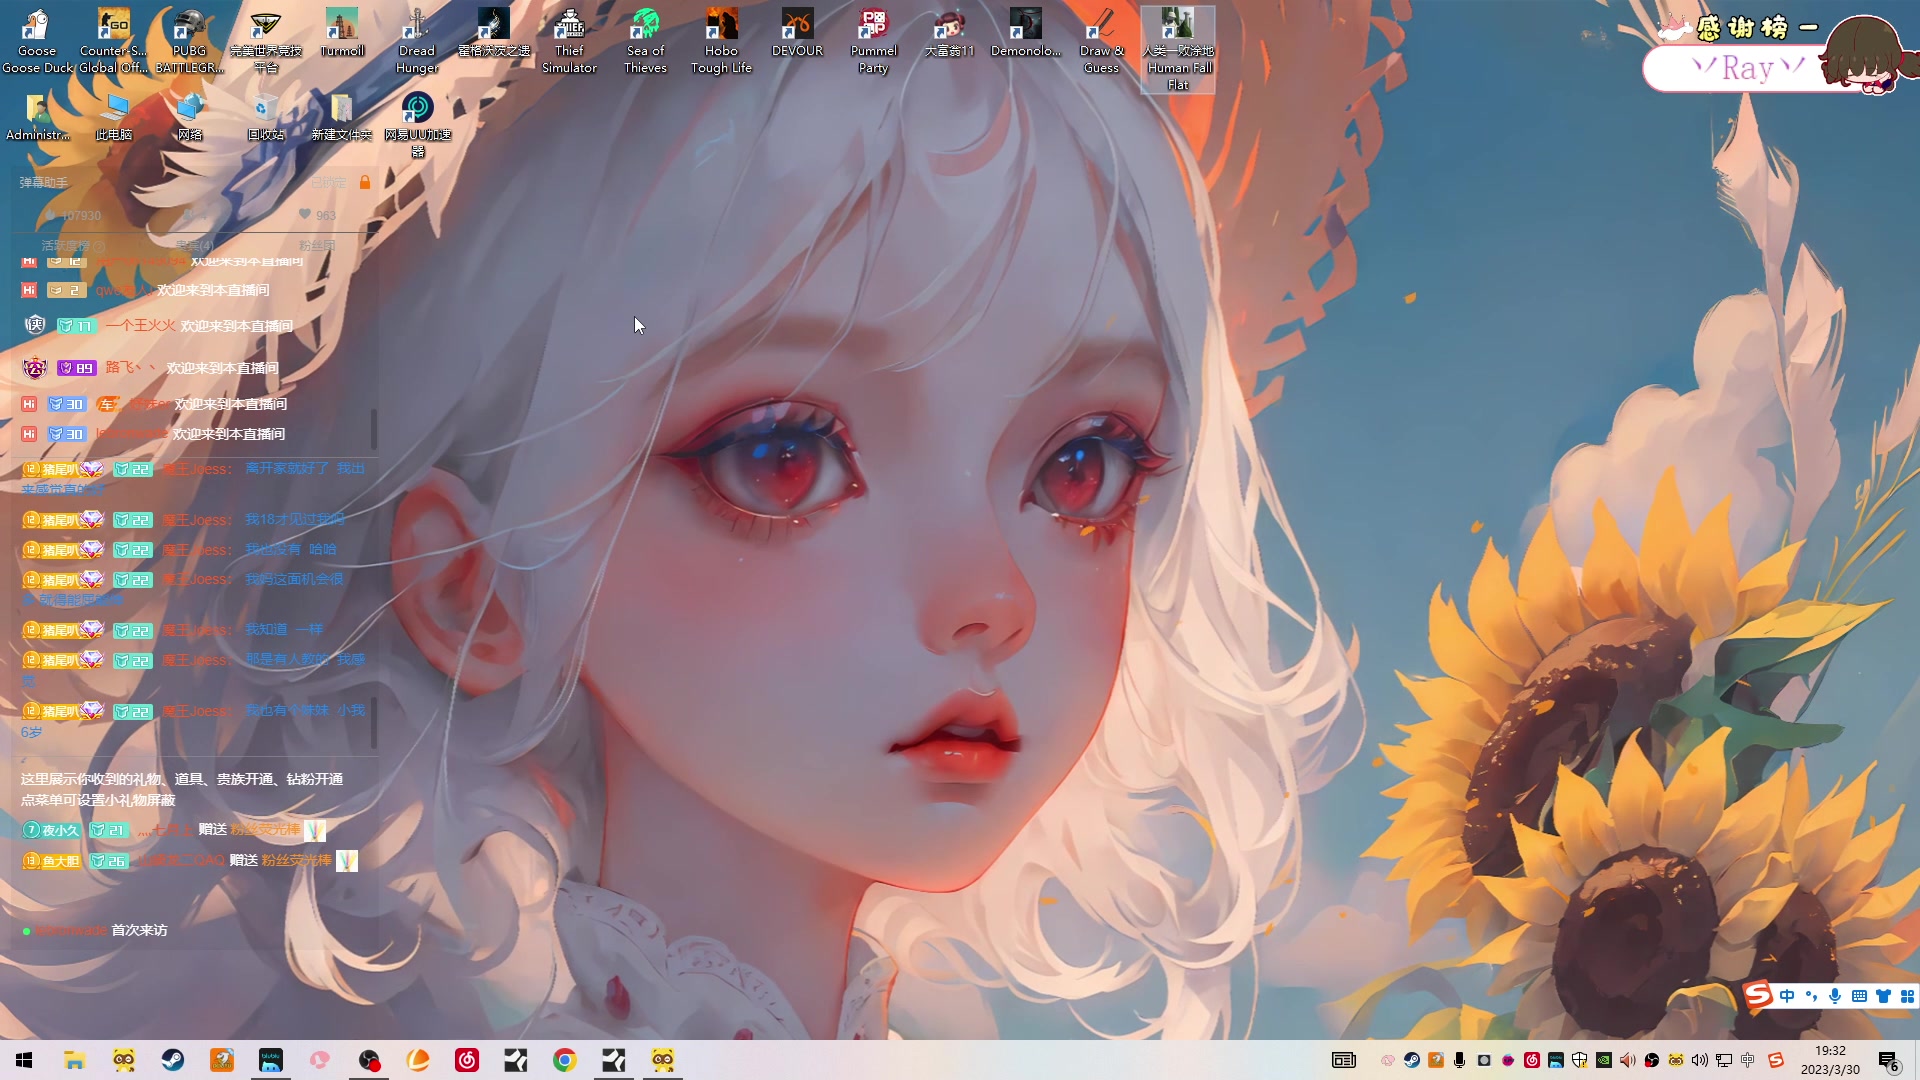Open the Windows Start menu

(24, 1060)
